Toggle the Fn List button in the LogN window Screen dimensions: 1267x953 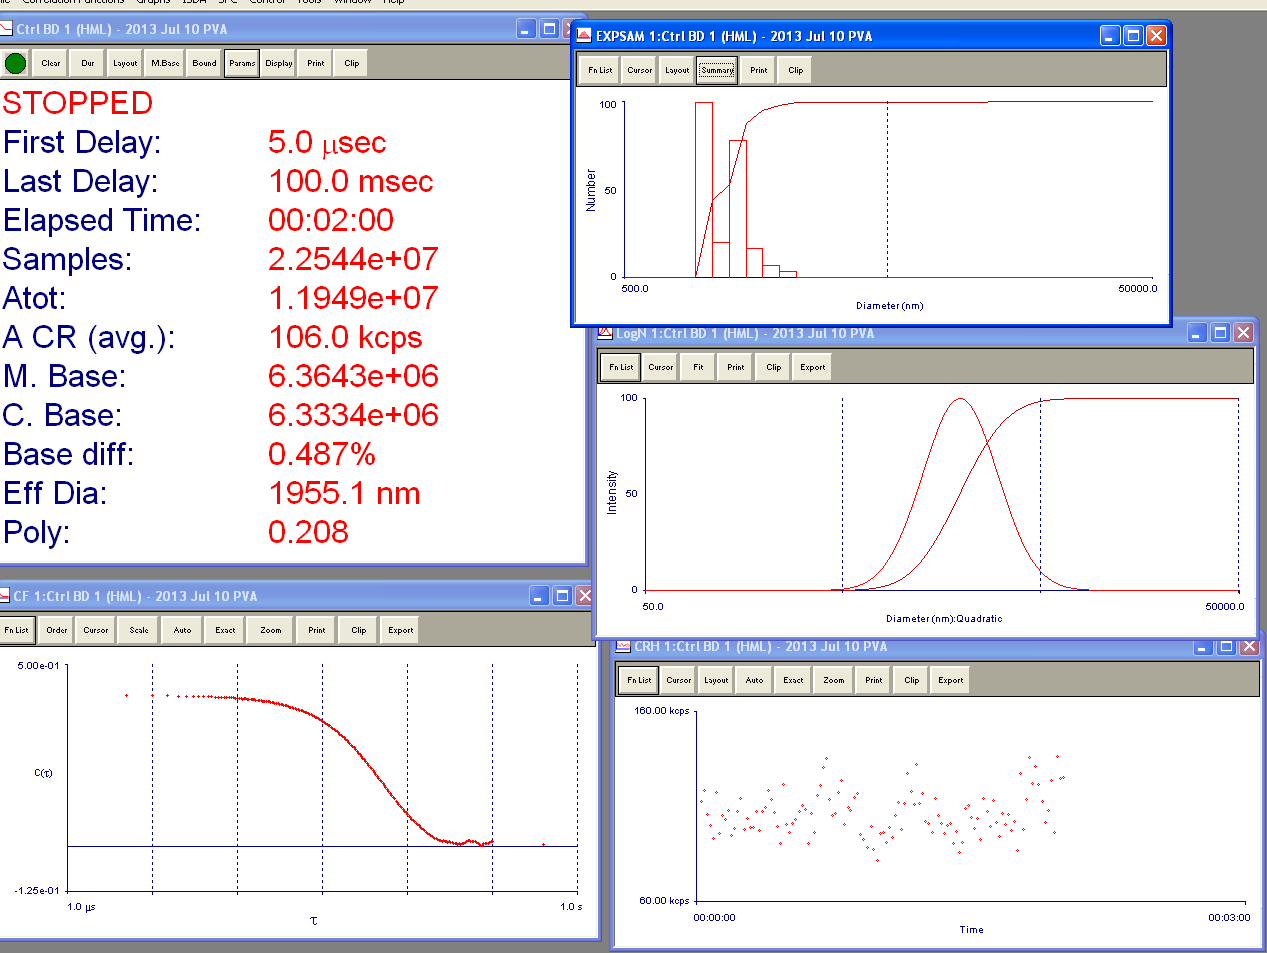pyautogui.click(x=621, y=367)
